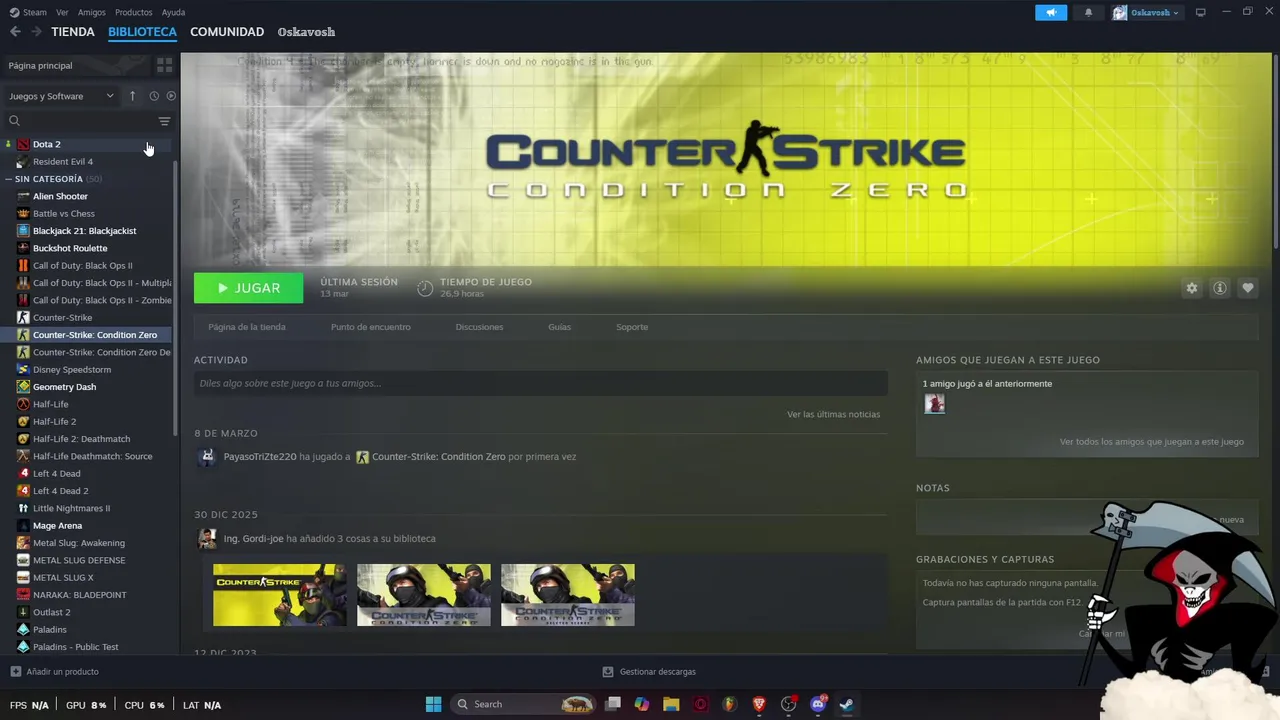This screenshot has height=720, width=1280.
Task: Open the Amigos menu
Action: click(x=91, y=12)
